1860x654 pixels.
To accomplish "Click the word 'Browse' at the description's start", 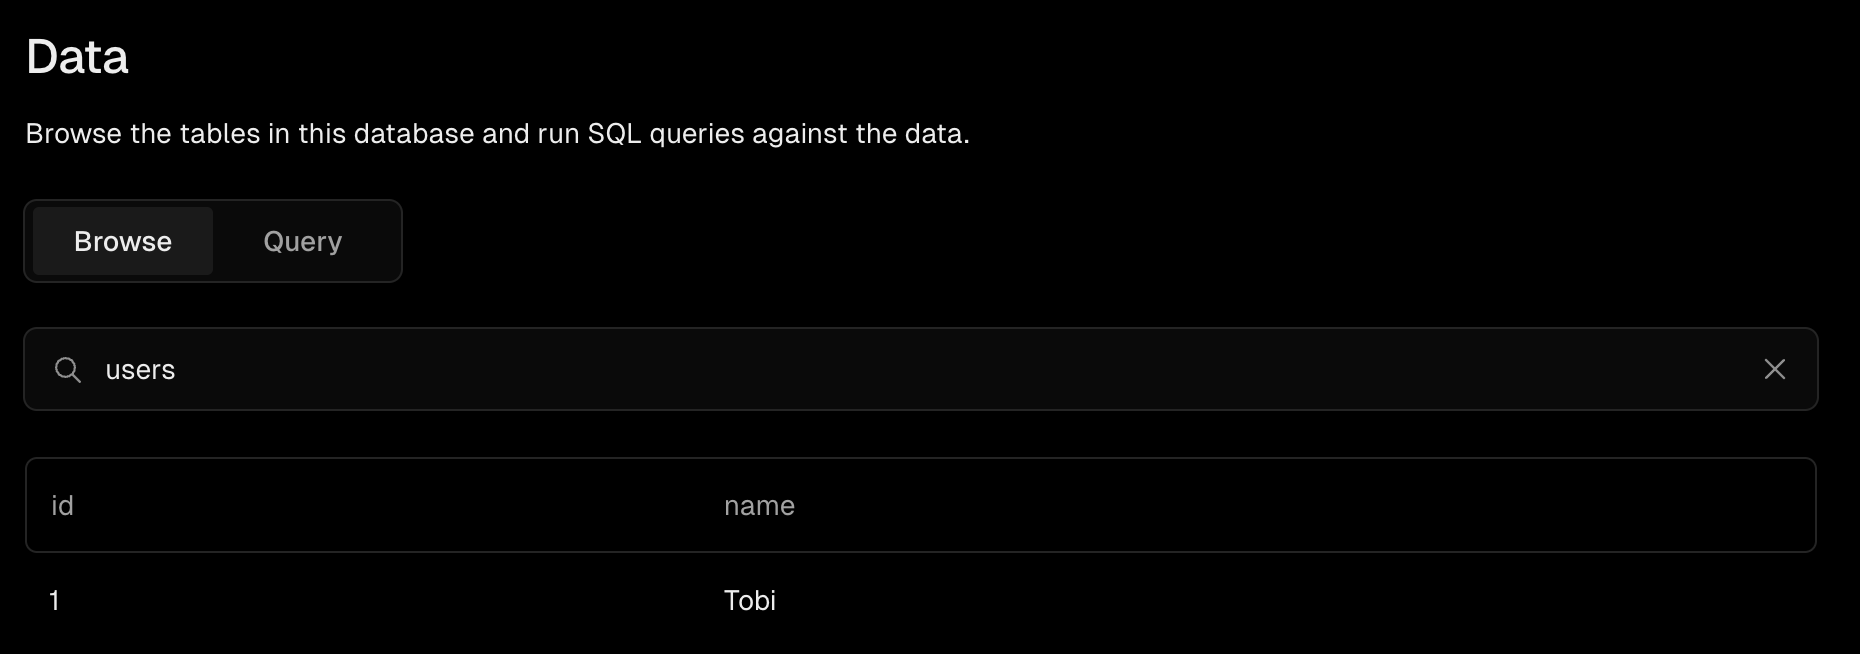I will click(x=73, y=134).
